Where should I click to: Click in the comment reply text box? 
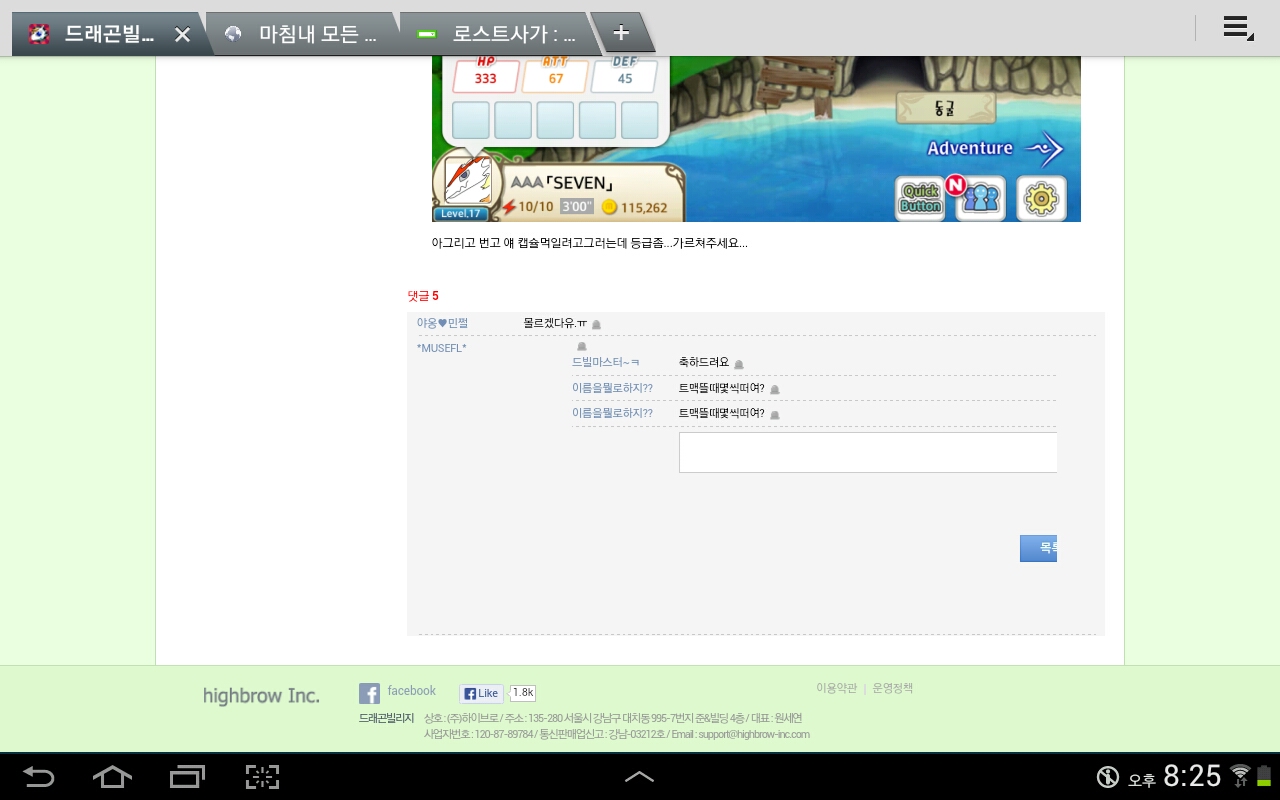[x=867, y=452]
